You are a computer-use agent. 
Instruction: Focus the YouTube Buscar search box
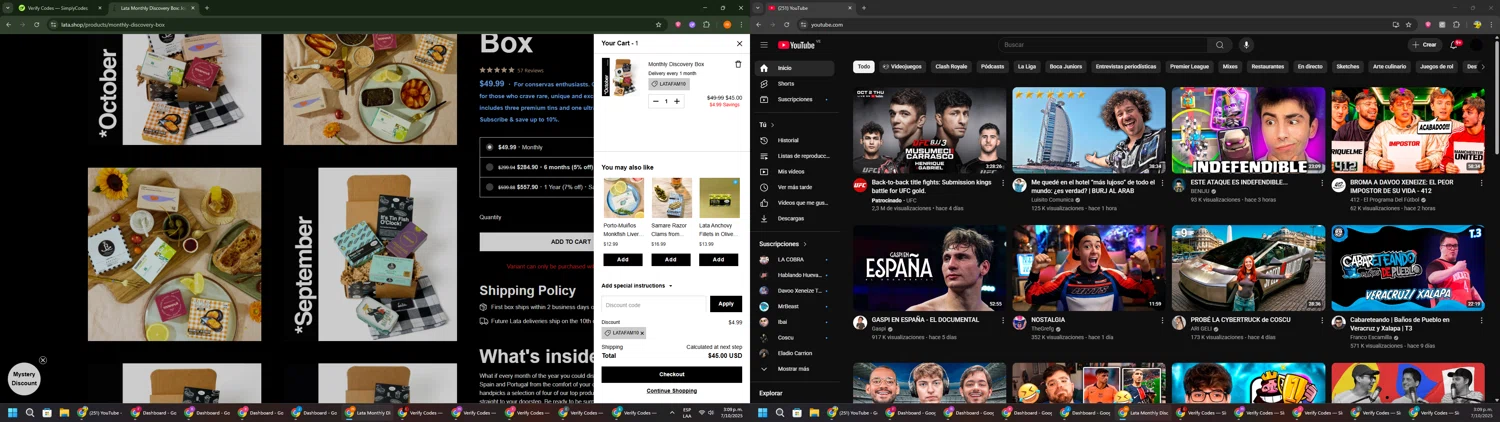point(1101,45)
